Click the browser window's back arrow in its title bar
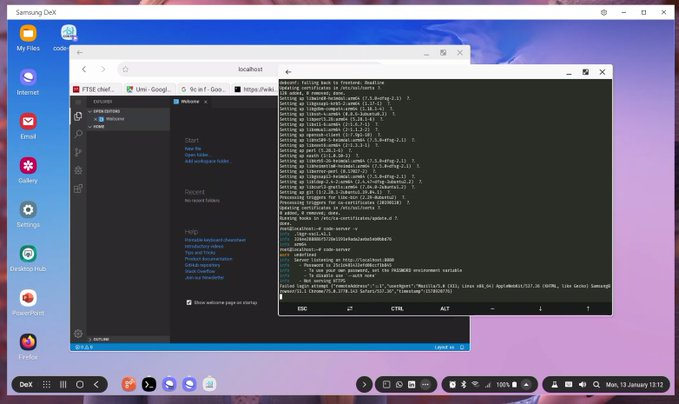The width and height of the screenshot is (679, 404). click(x=80, y=52)
